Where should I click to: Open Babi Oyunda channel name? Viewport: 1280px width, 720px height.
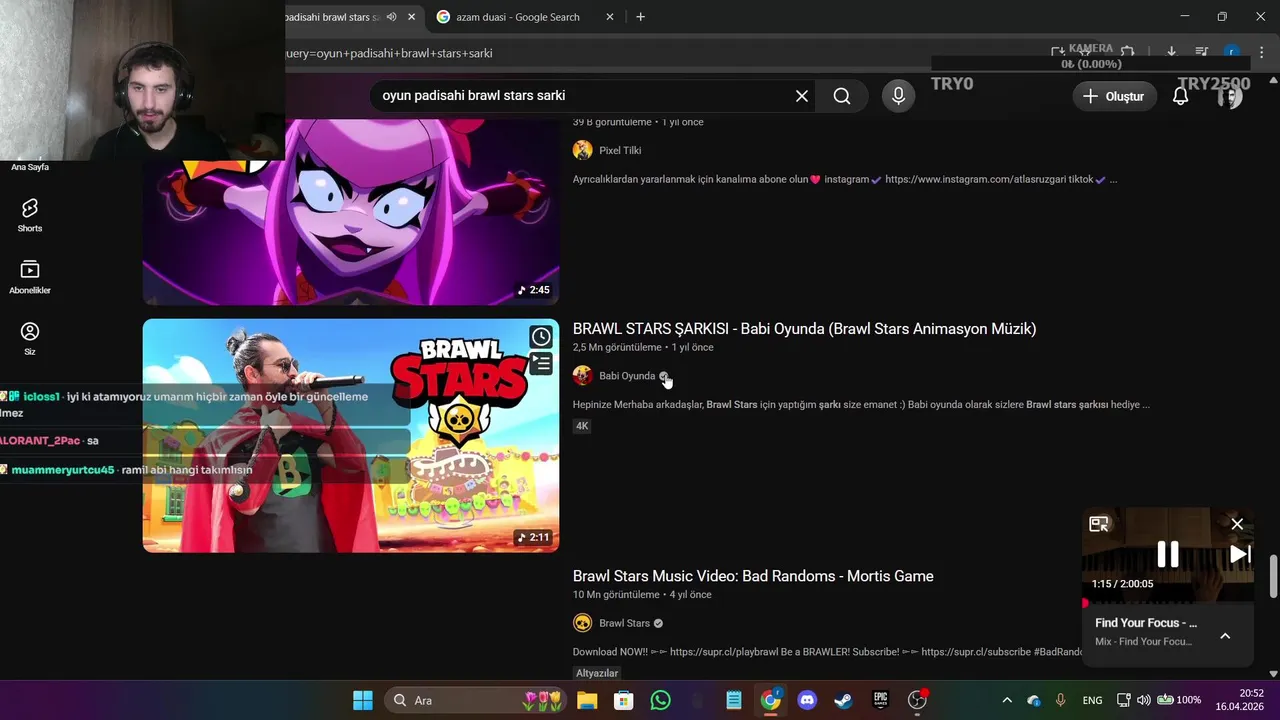tap(627, 376)
